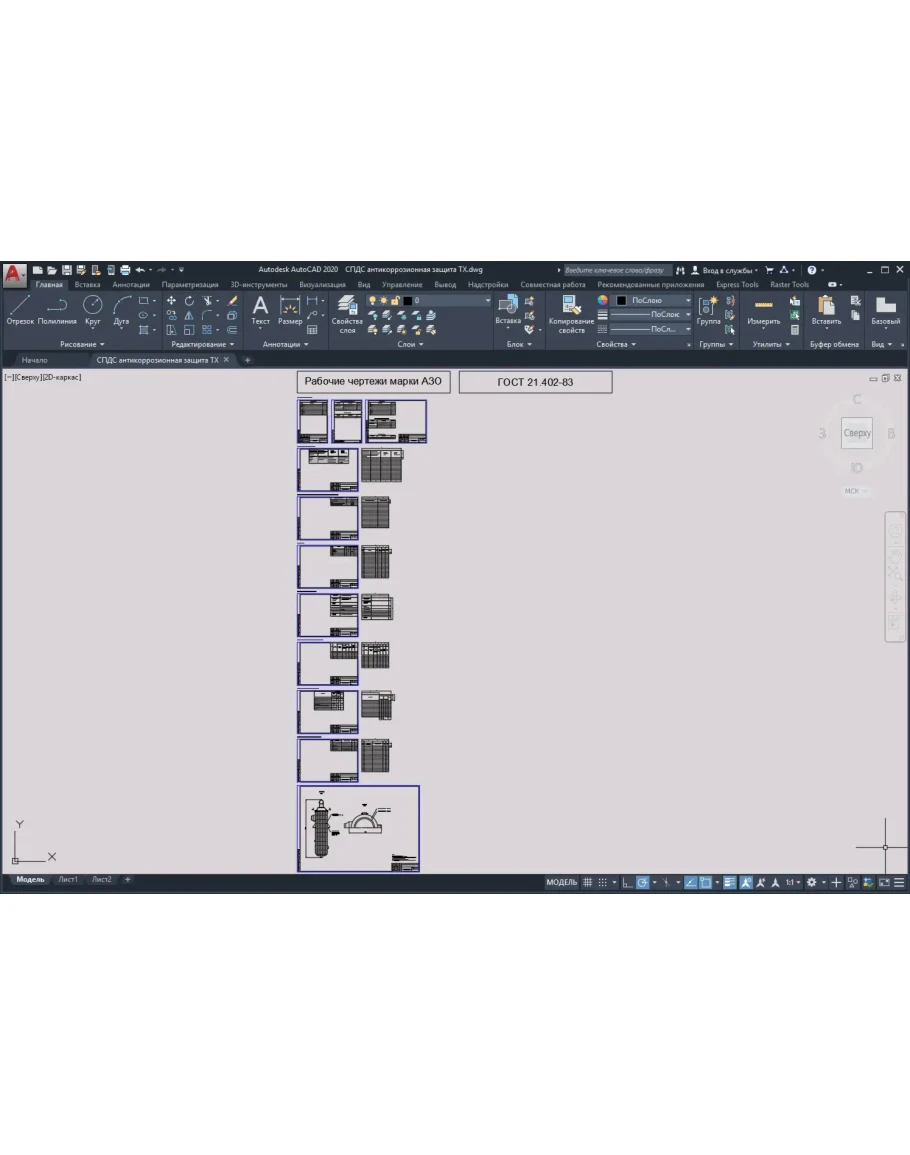Toggle the drawing grid display in status bar

point(588,883)
